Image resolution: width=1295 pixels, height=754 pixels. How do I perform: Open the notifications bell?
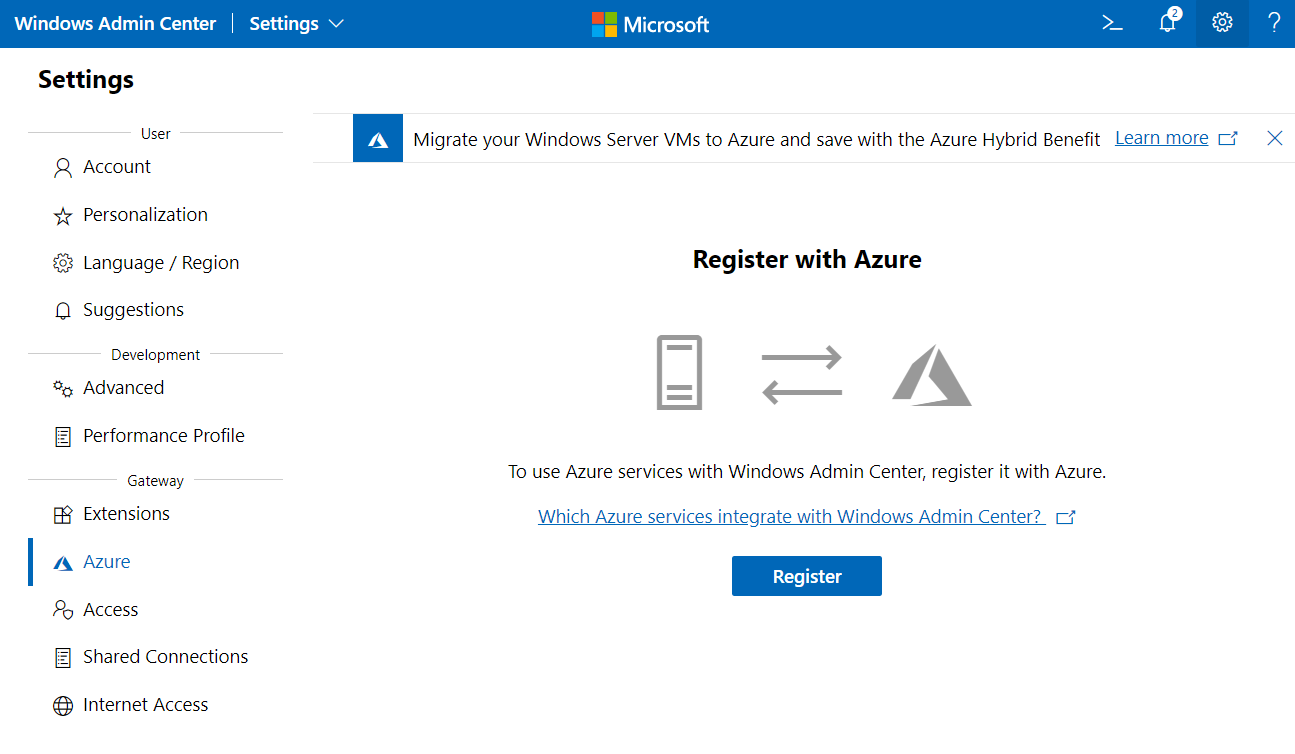(1167, 23)
